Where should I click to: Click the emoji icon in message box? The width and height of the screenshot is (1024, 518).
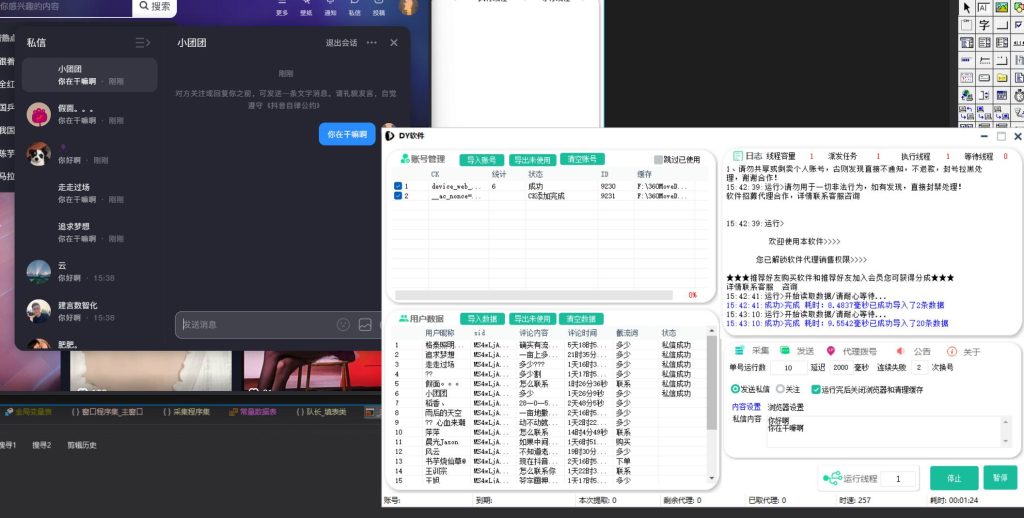343,325
